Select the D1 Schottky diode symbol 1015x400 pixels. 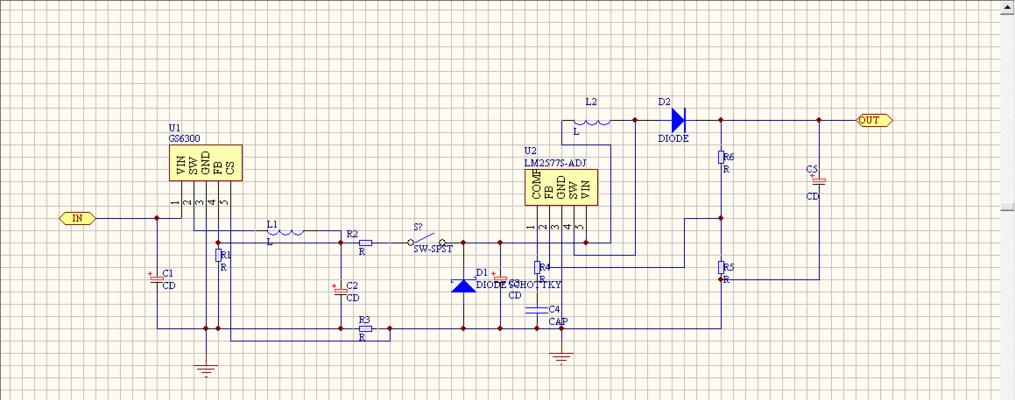coord(463,285)
